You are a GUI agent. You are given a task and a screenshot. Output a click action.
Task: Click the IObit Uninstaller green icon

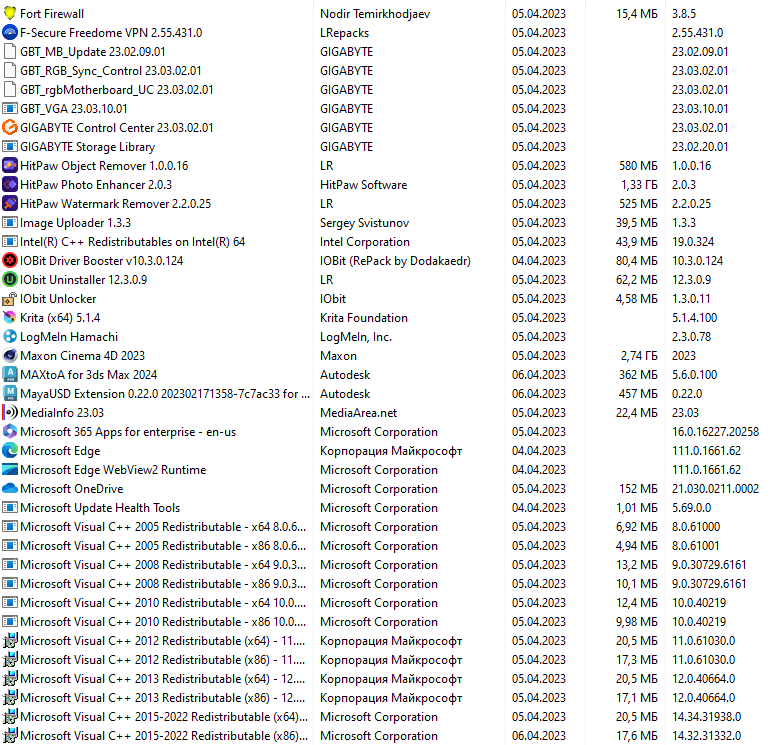(10, 280)
